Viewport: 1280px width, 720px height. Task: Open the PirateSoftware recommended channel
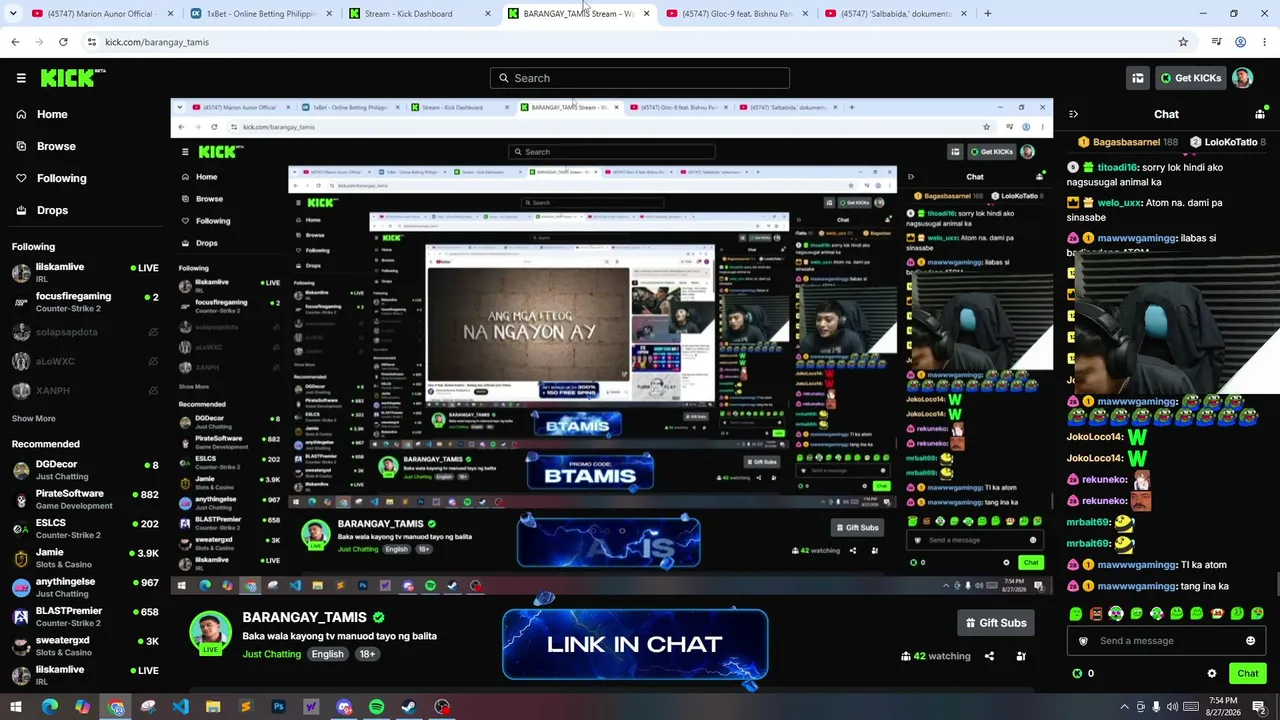pyautogui.click(x=85, y=499)
